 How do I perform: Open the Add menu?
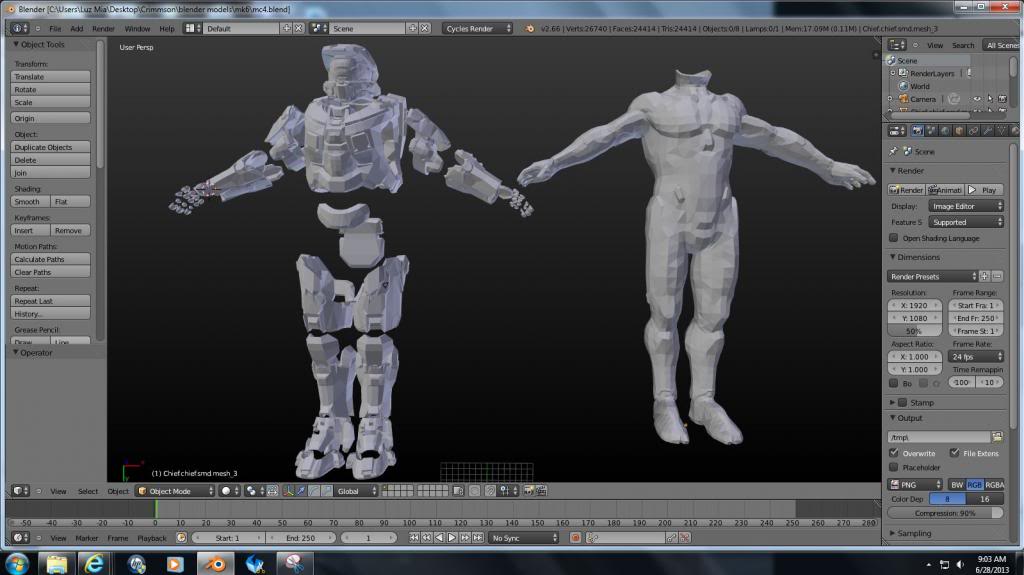(x=76, y=29)
